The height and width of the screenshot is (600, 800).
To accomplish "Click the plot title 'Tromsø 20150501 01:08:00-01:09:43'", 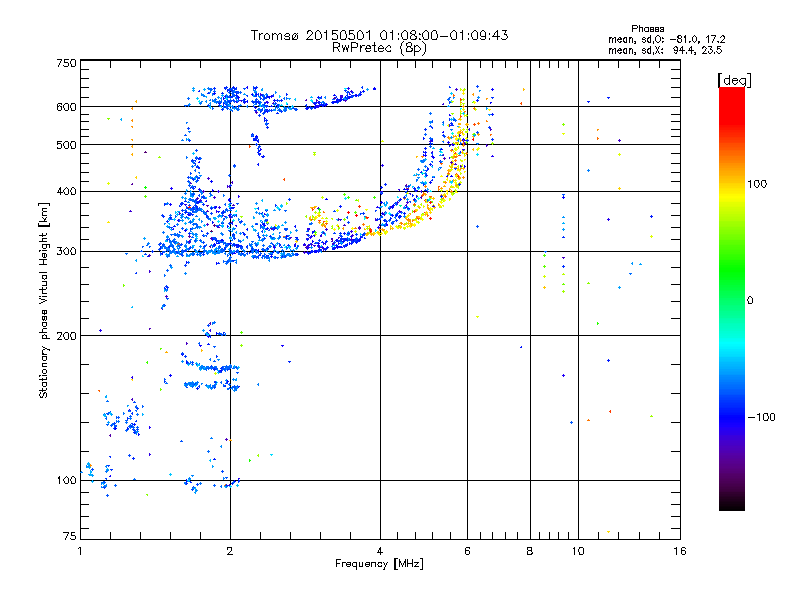I will [x=379, y=35].
